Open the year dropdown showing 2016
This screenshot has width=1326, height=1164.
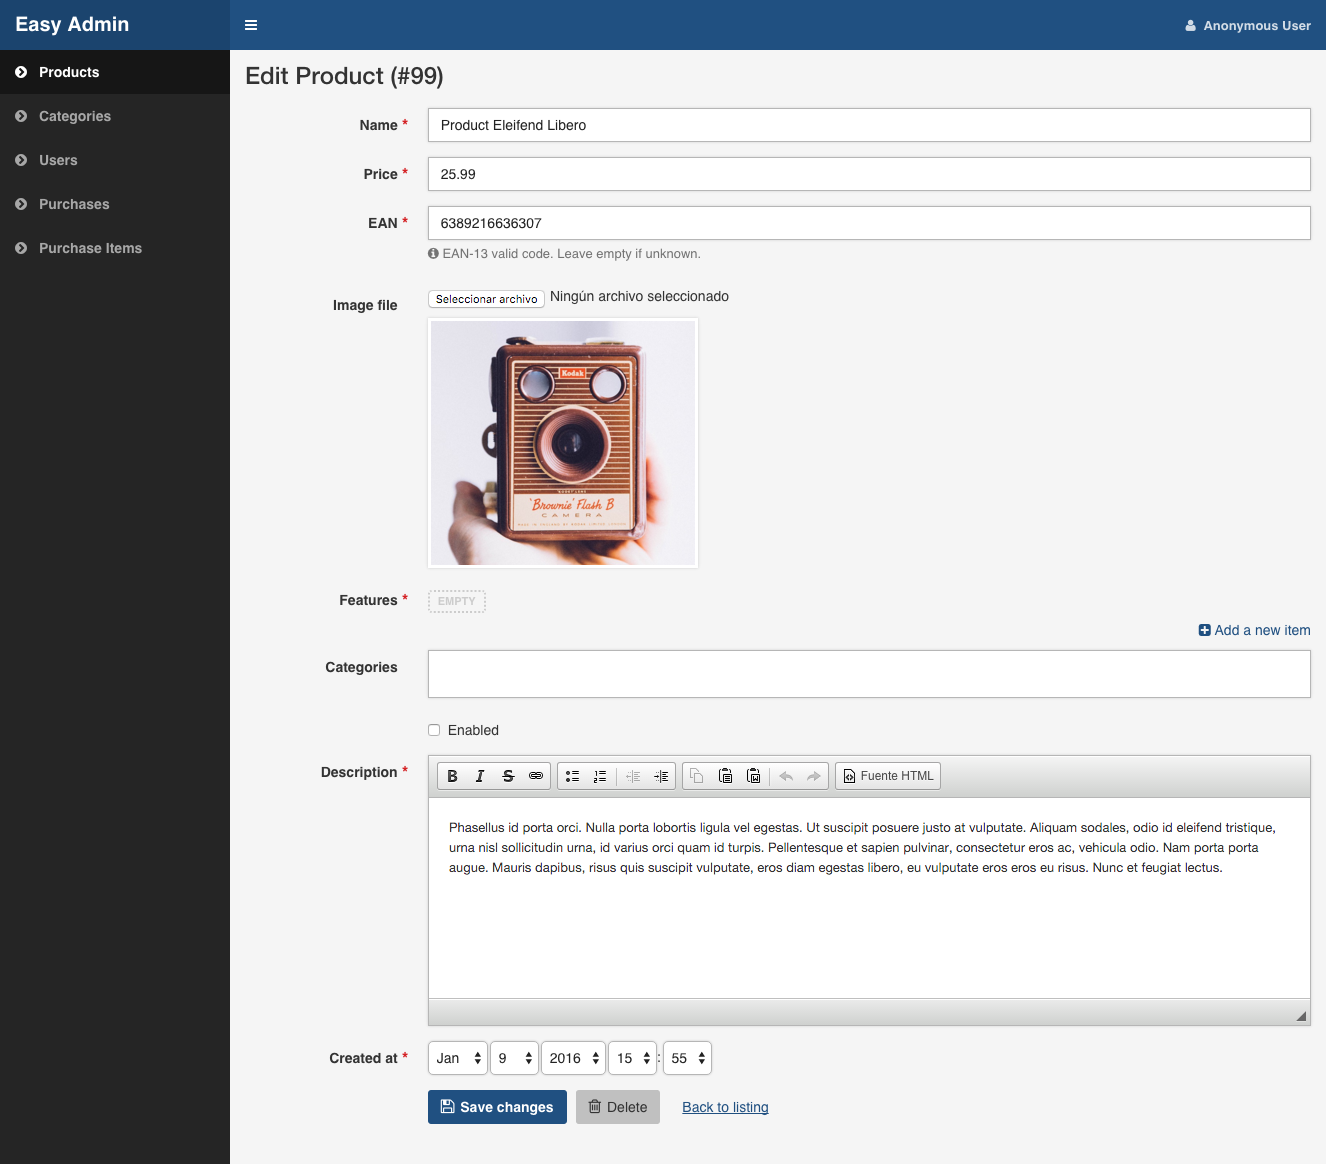(574, 1058)
